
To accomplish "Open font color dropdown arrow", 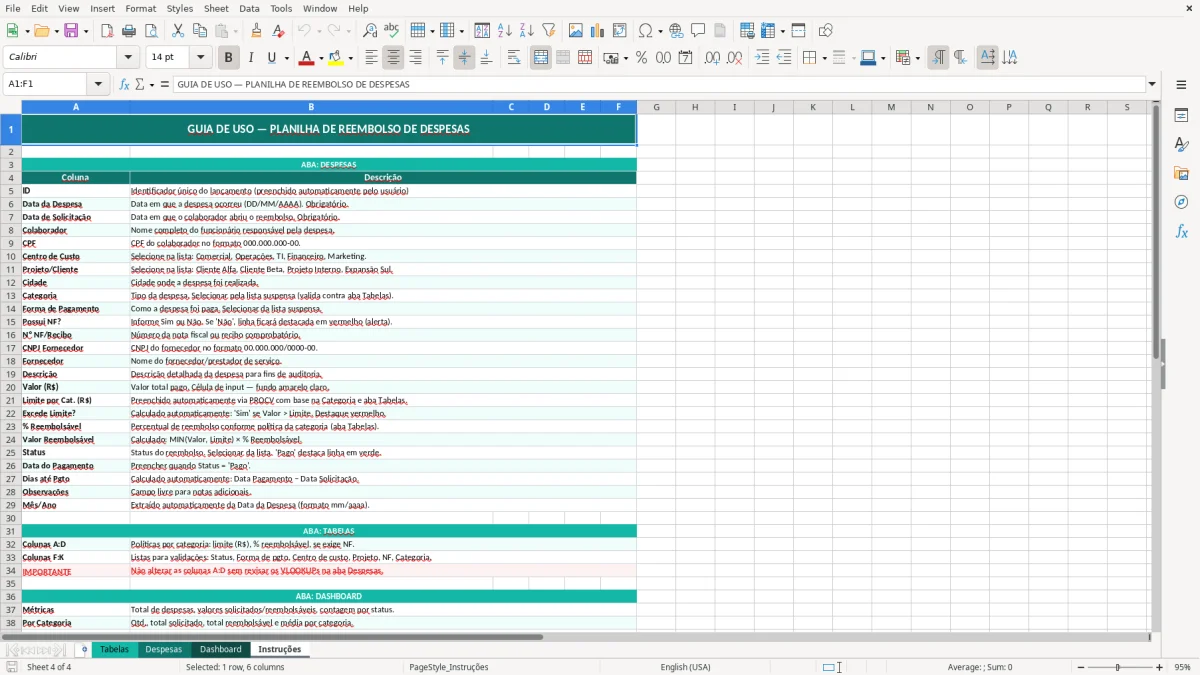I will pyautogui.click(x=321, y=58).
